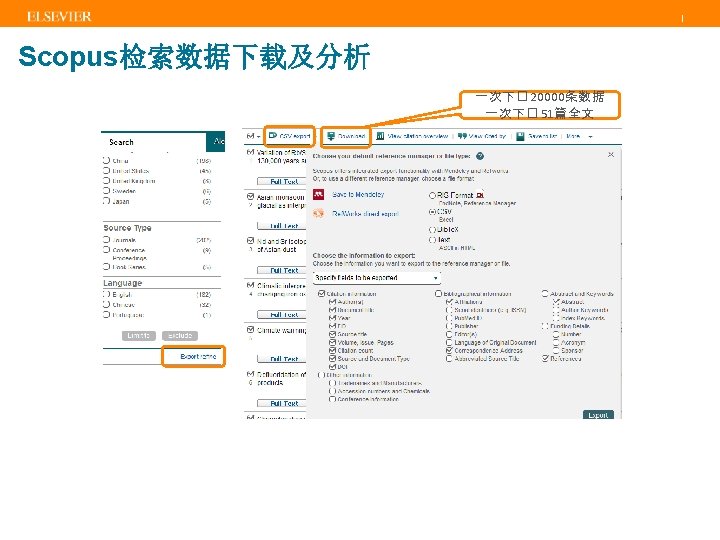Select the Text radio button
The image size is (720, 540).
click(432, 240)
